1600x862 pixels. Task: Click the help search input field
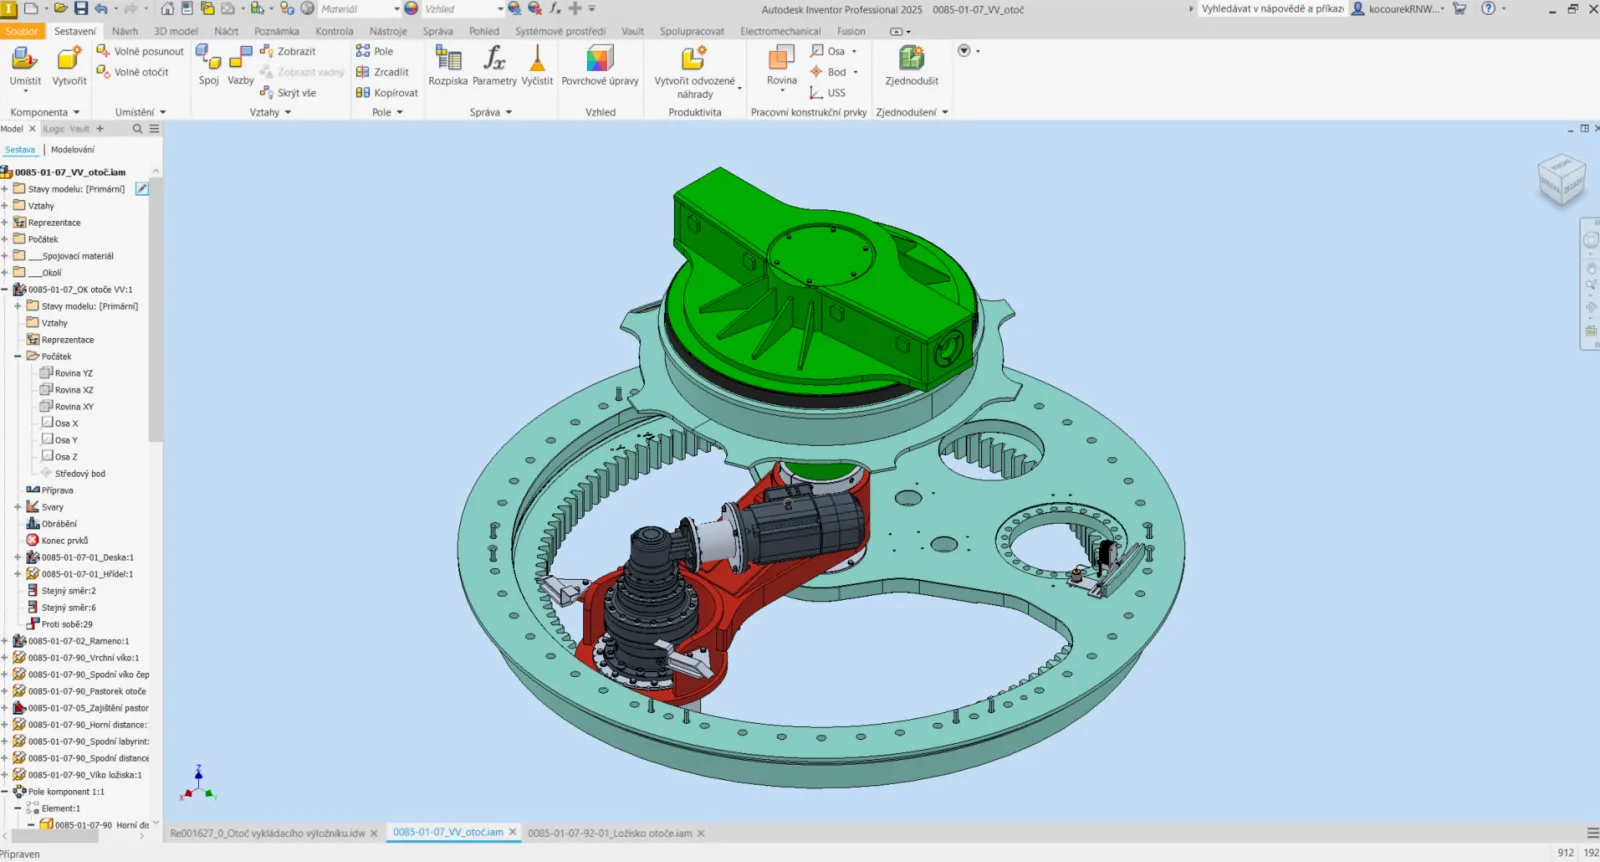(1272, 9)
